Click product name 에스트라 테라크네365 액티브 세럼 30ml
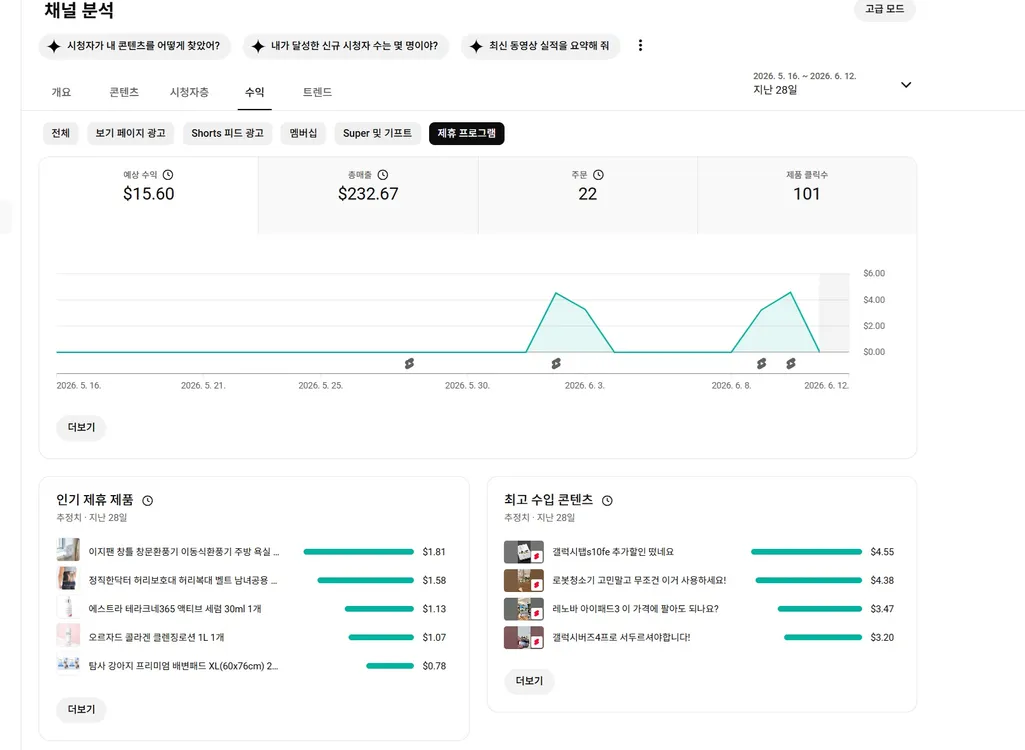 click(x=175, y=609)
